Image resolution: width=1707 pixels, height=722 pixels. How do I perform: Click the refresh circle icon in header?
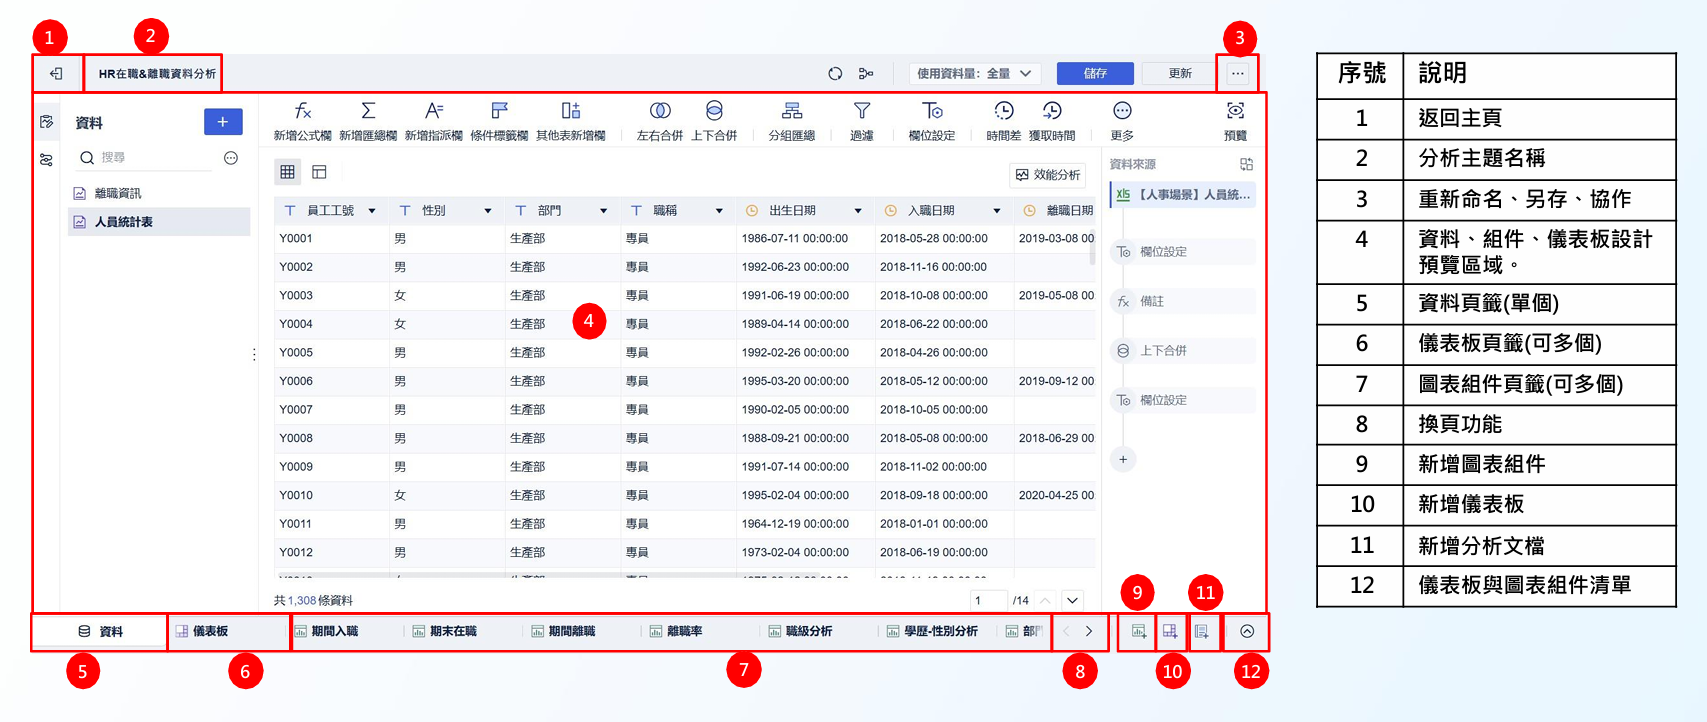click(835, 74)
